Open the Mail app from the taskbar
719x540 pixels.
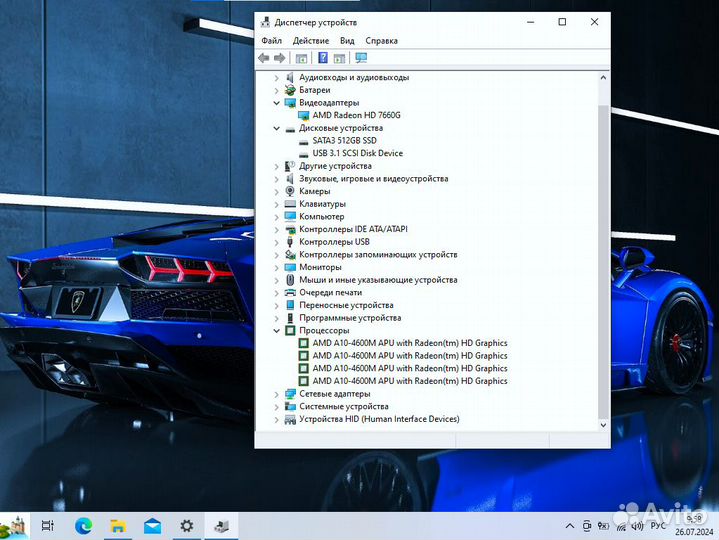click(x=152, y=526)
